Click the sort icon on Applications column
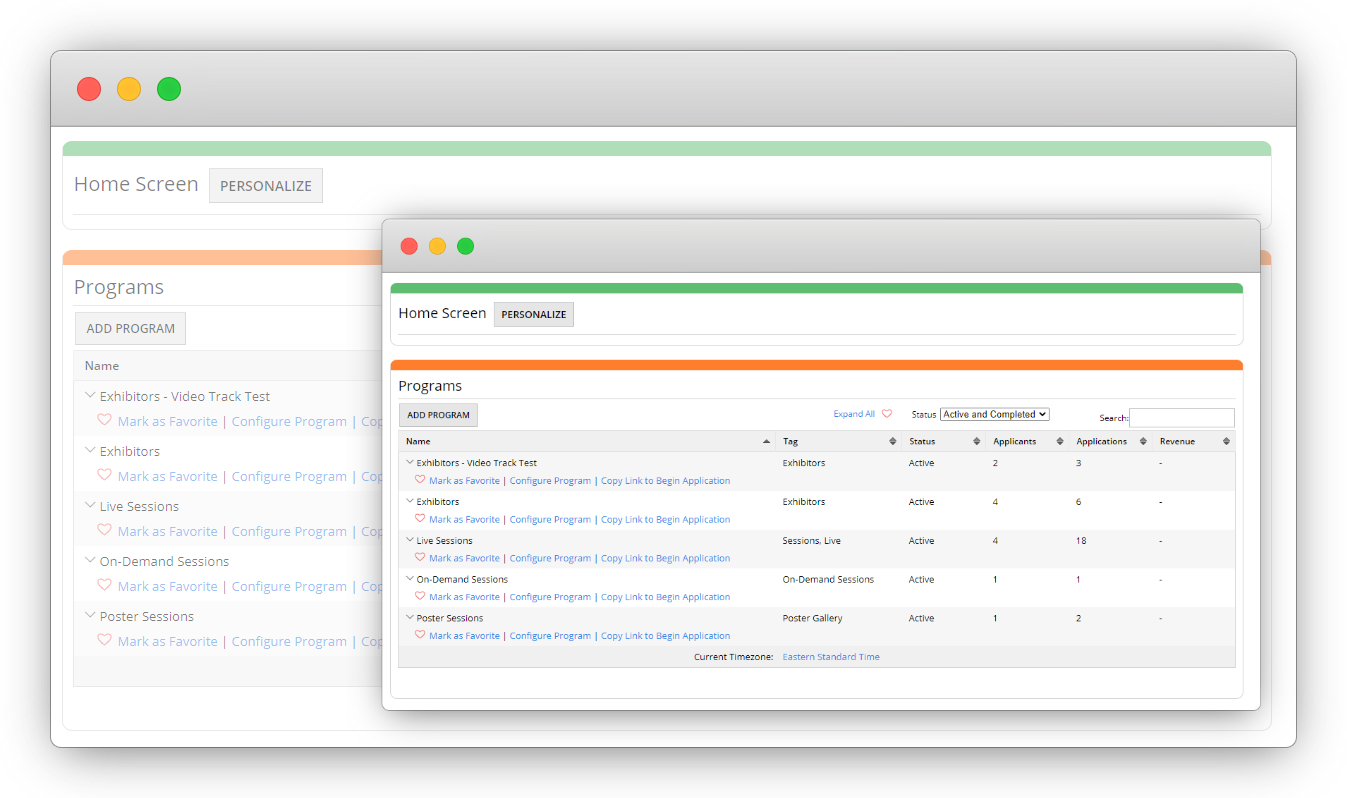Viewport: 1347px width, 798px height. pyautogui.click(x=1142, y=440)
